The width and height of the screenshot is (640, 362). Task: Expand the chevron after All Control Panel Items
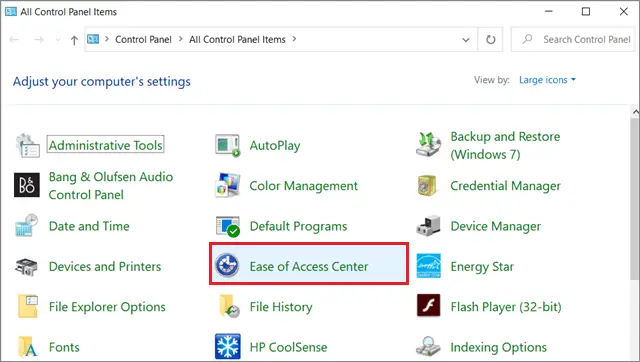(x=294, y=39)
